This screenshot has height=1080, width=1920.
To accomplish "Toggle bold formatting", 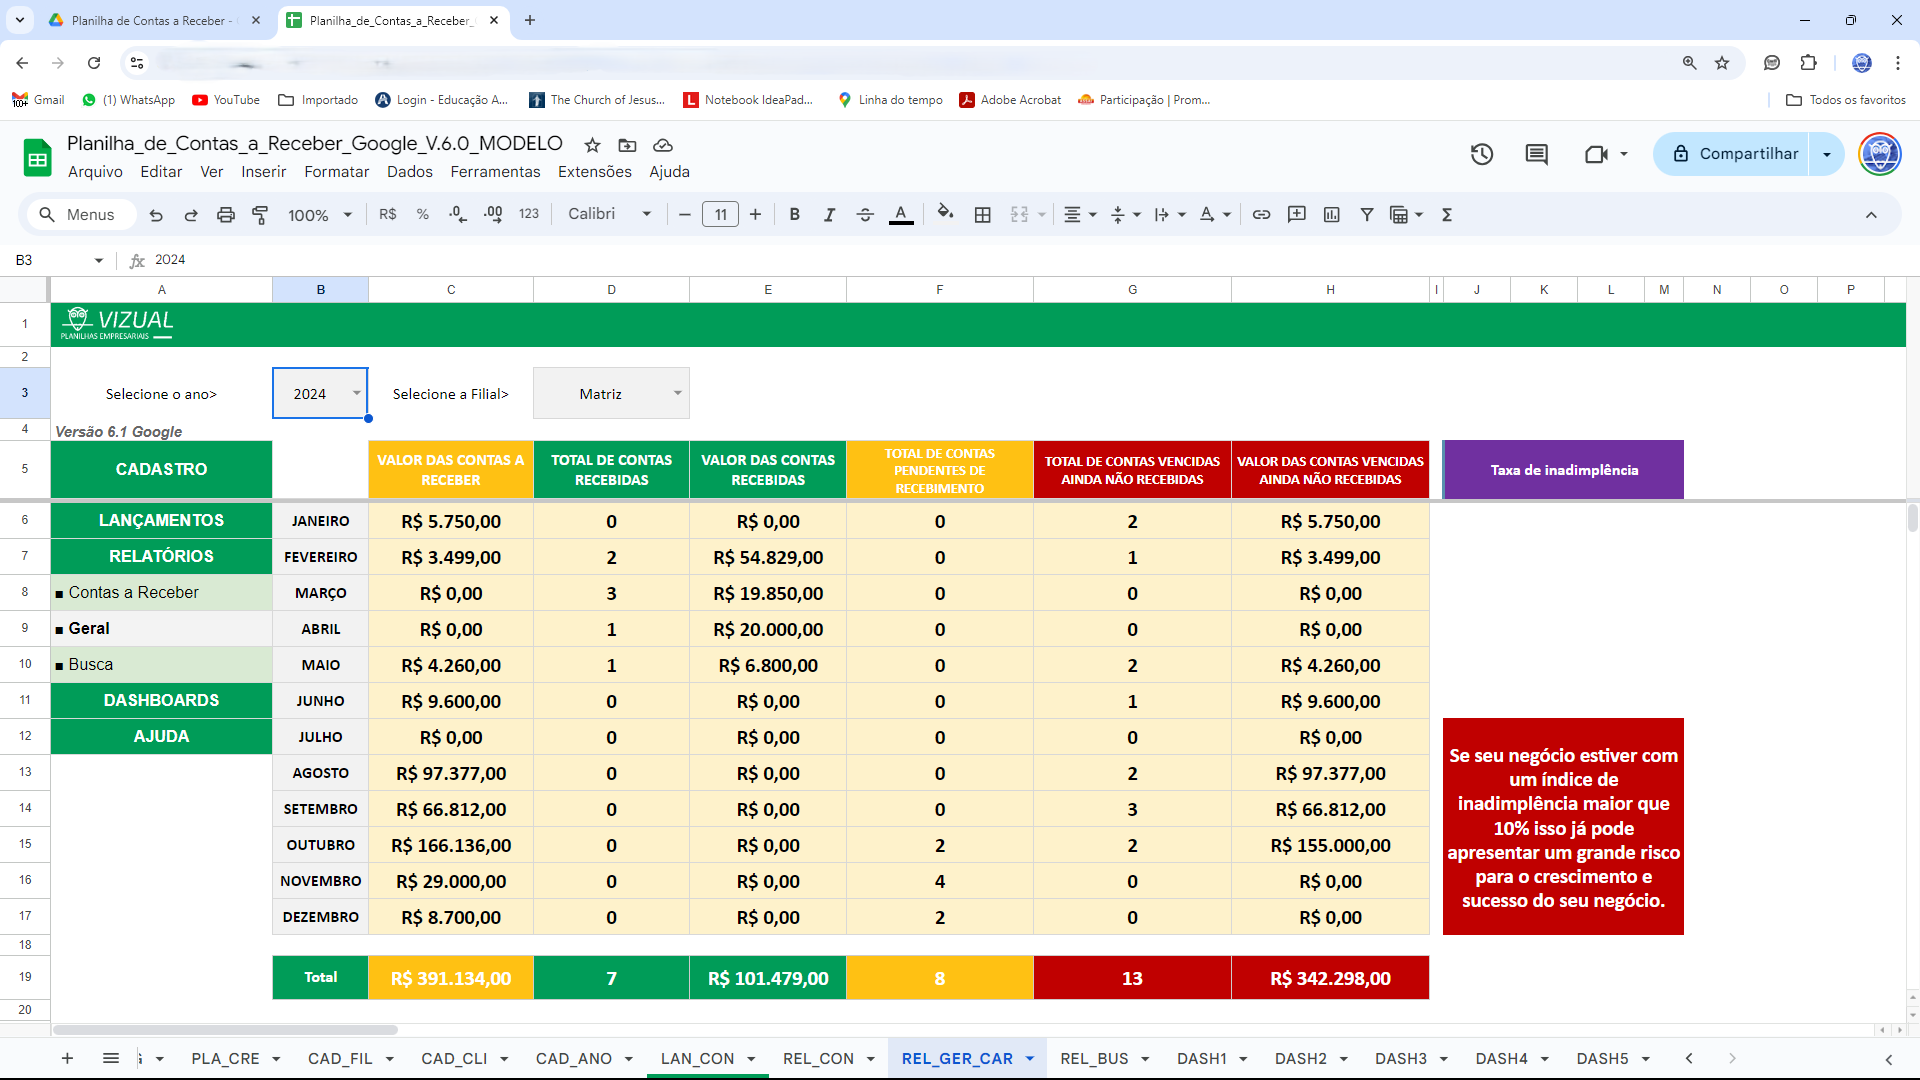I will (795, 215).
